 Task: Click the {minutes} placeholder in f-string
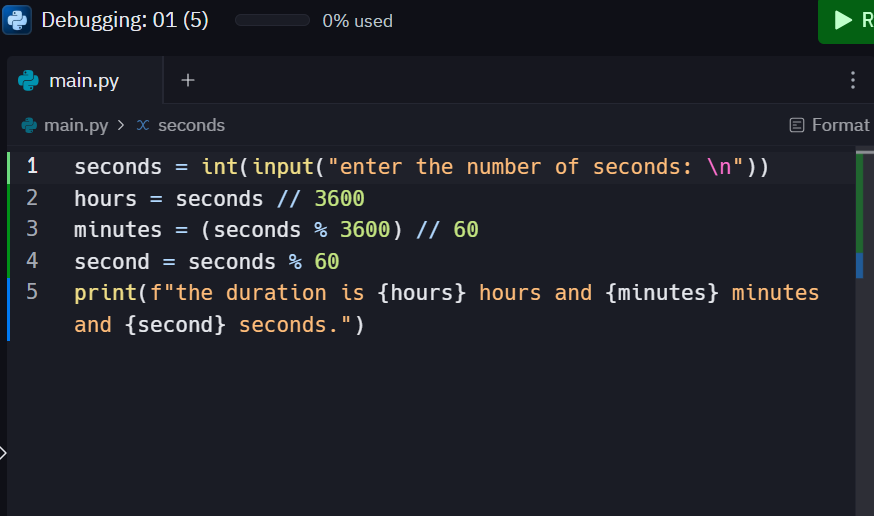click(x=662, y=293)
